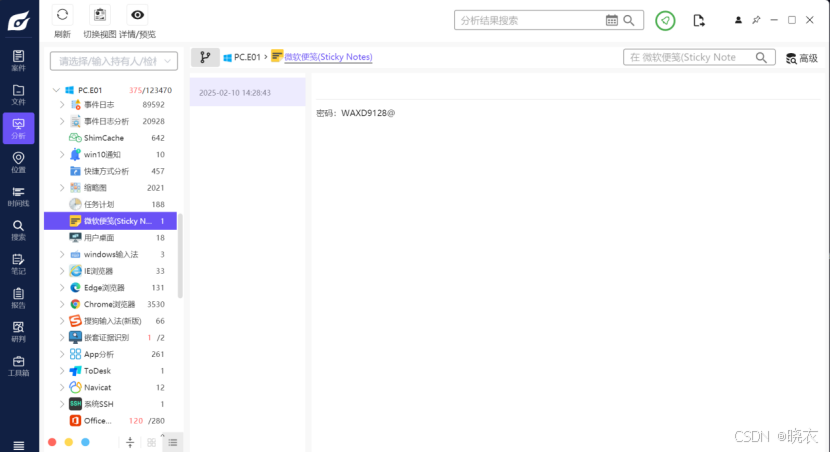The width and height of the screenshot is (830, 452).
Task: Click the export document icon
Action: [x=699, y=21]
